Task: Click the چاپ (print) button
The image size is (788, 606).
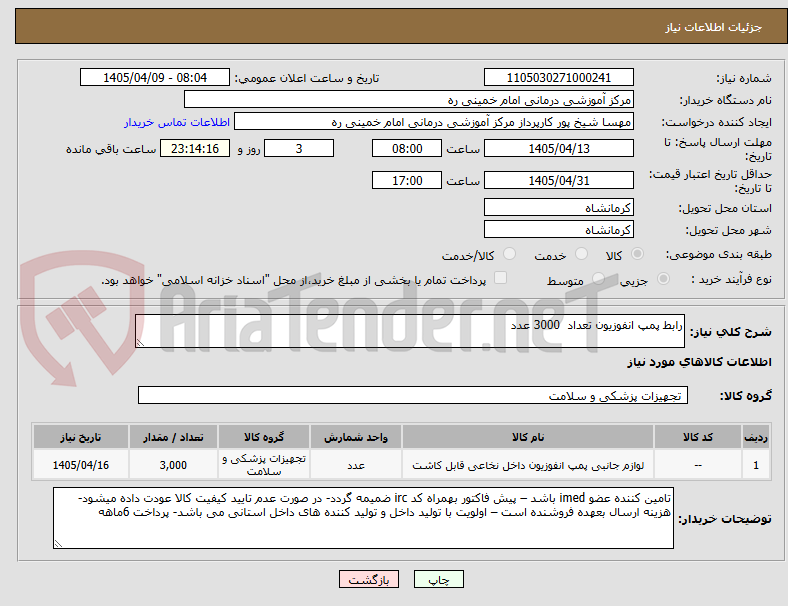Action: click(x=438, y=579)
